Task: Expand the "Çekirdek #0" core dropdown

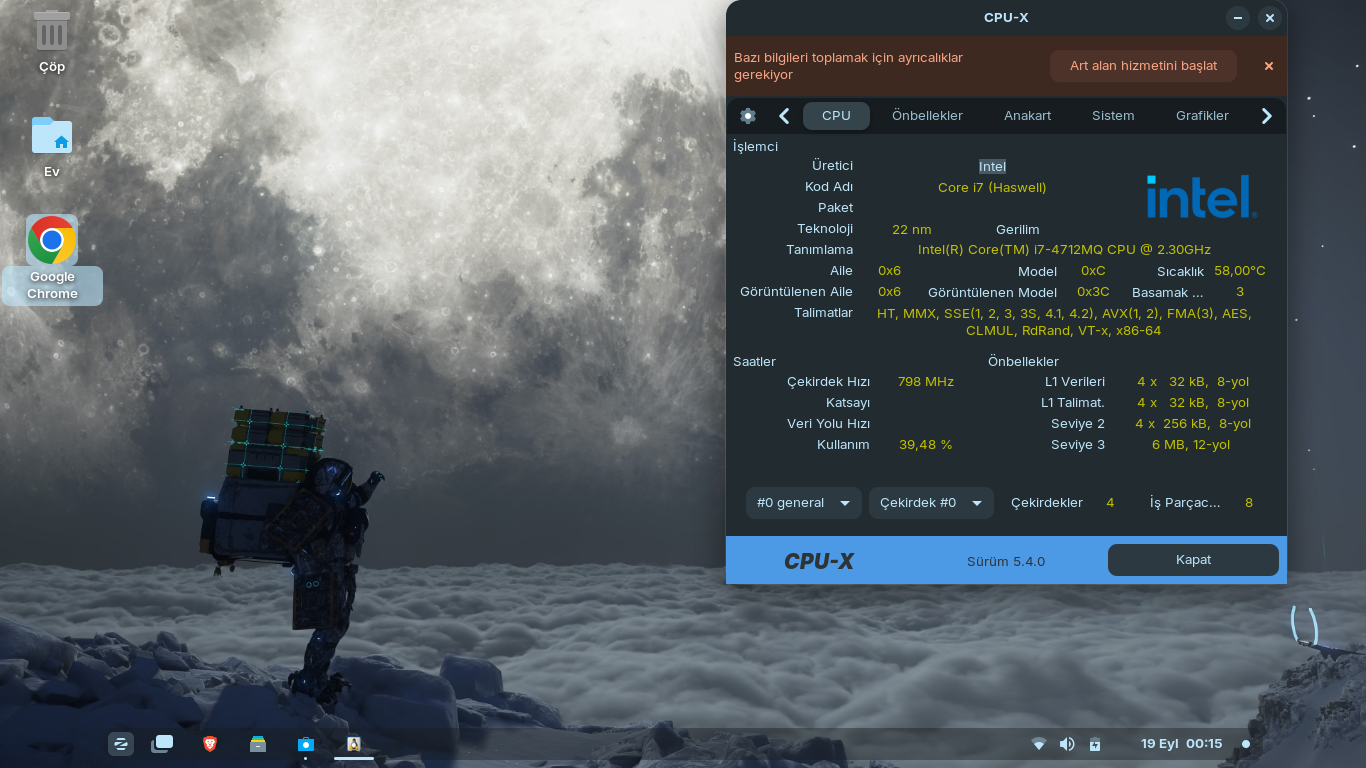Action: 930,503
